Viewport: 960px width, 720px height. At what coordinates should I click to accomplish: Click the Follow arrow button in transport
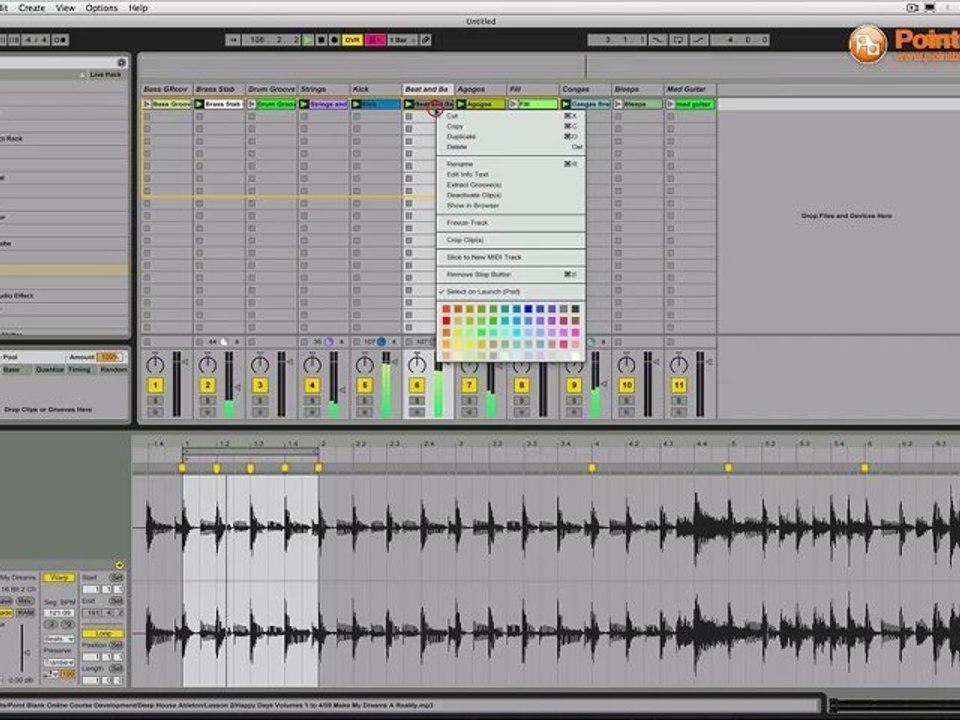point(233,40)
